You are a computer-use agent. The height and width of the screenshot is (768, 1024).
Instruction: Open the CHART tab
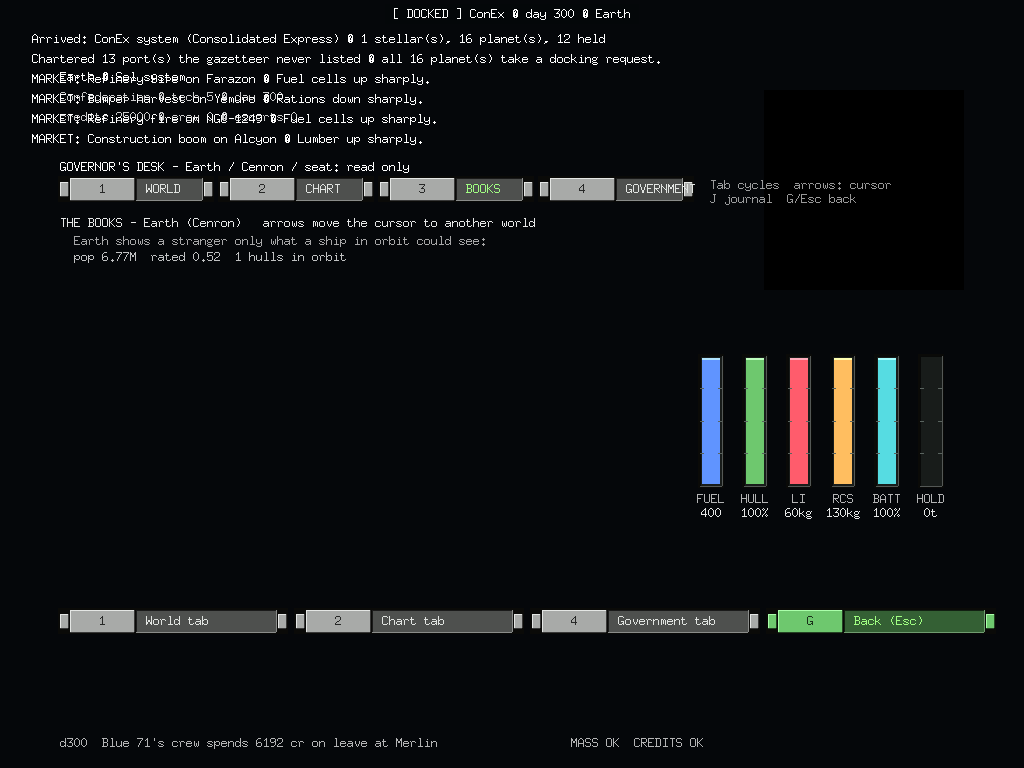296,189
